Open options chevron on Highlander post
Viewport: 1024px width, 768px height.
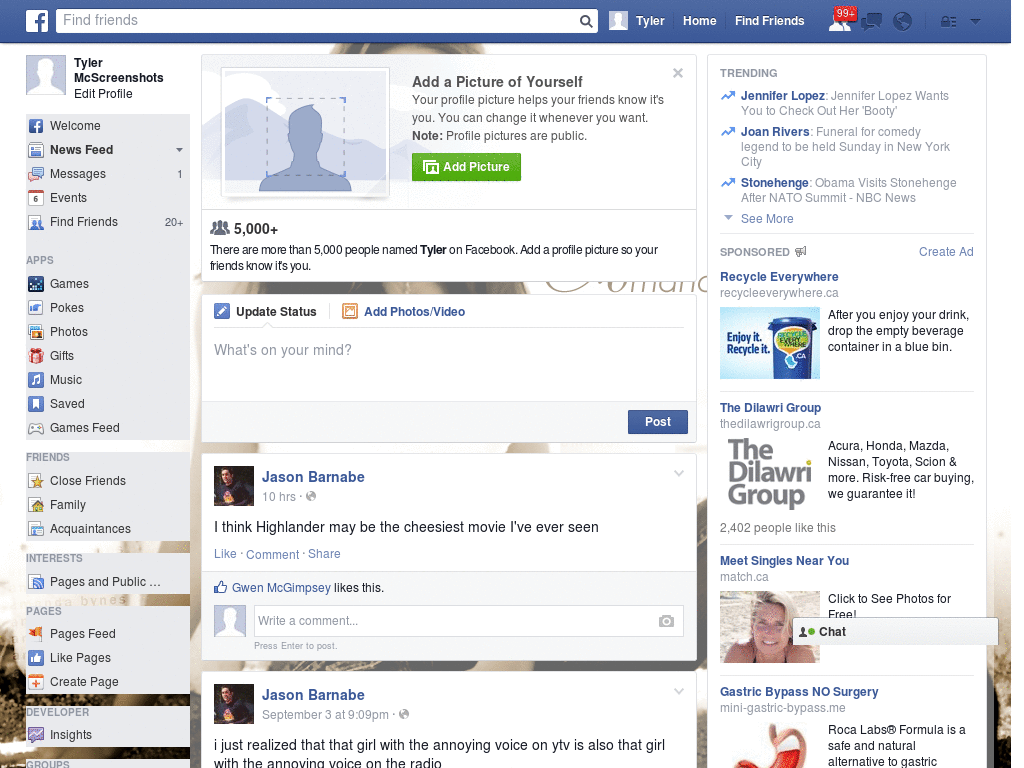(679, 473)
